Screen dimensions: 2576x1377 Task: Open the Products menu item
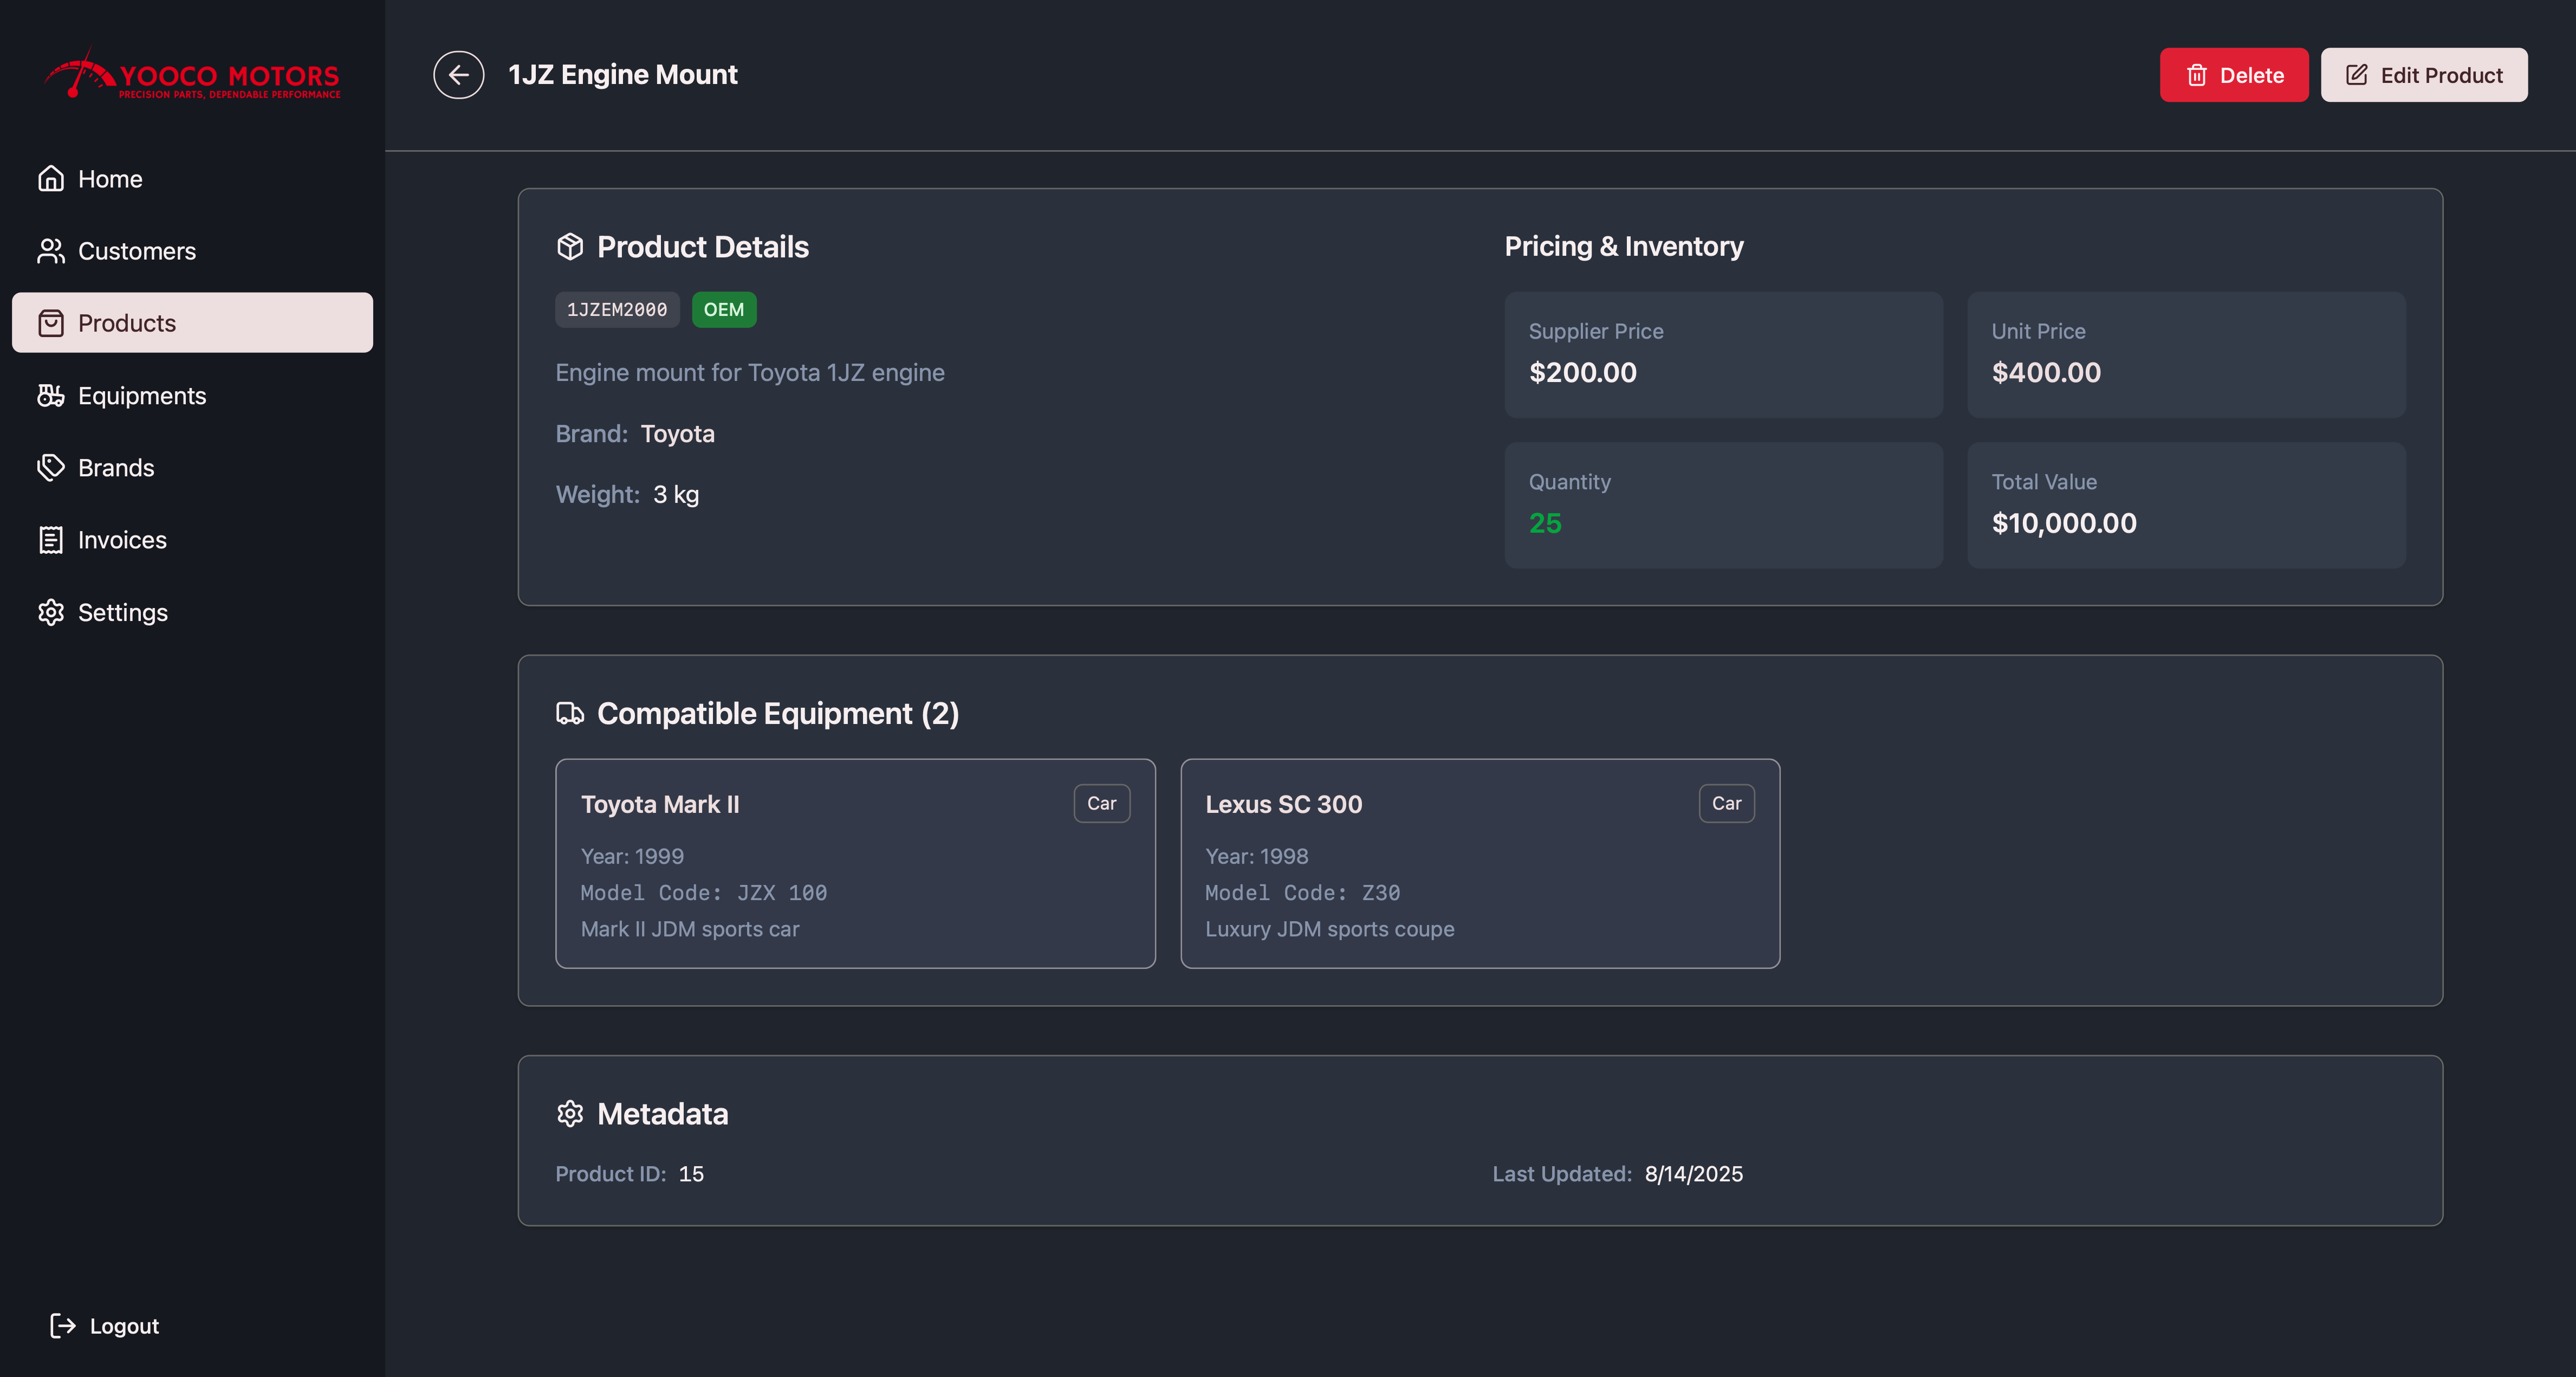tap(192, 323)
